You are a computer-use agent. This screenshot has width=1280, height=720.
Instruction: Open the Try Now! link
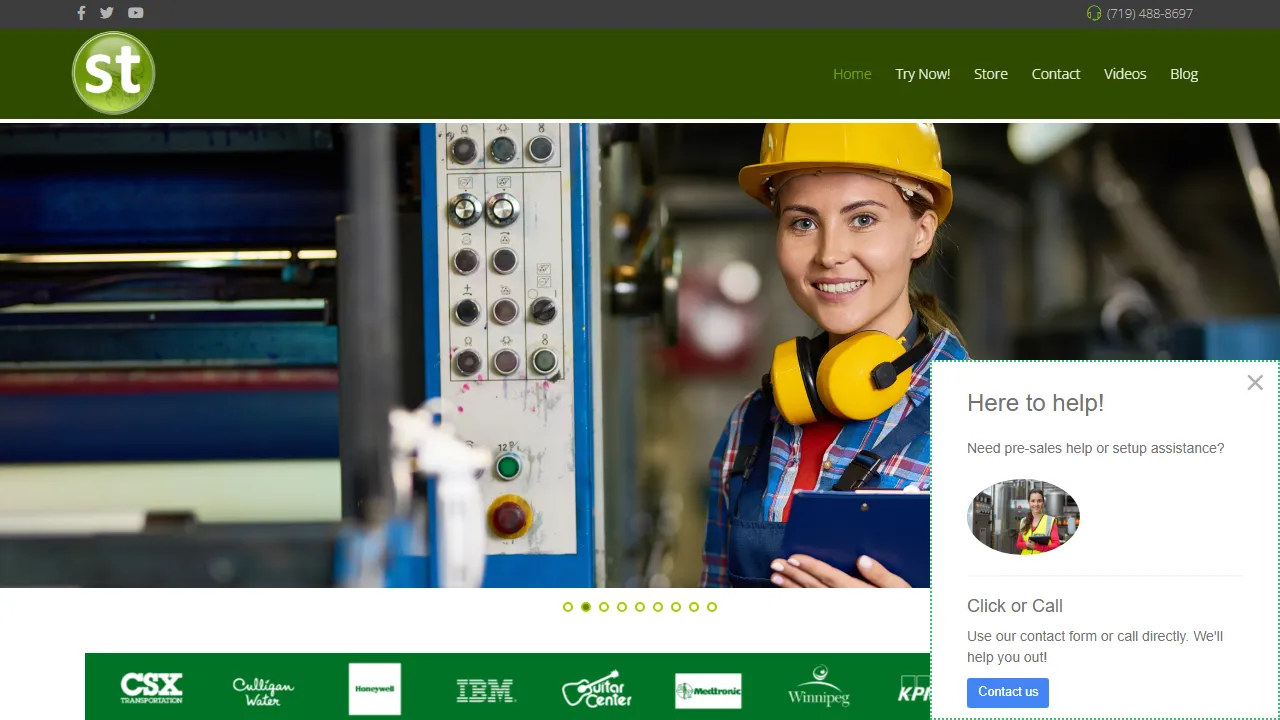point(923,73)
